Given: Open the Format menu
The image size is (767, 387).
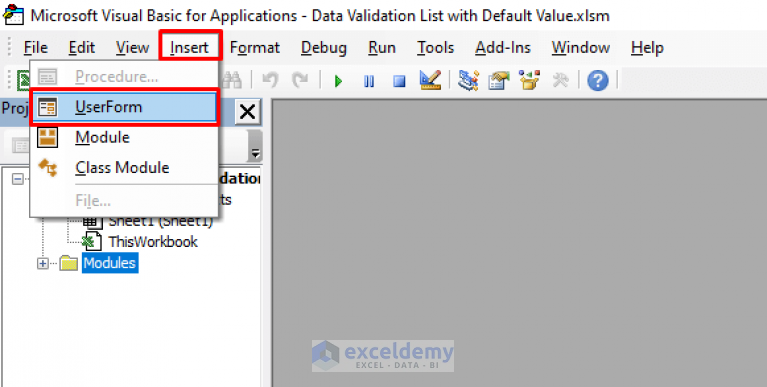Looking at the screenshot, I should 255,47.
